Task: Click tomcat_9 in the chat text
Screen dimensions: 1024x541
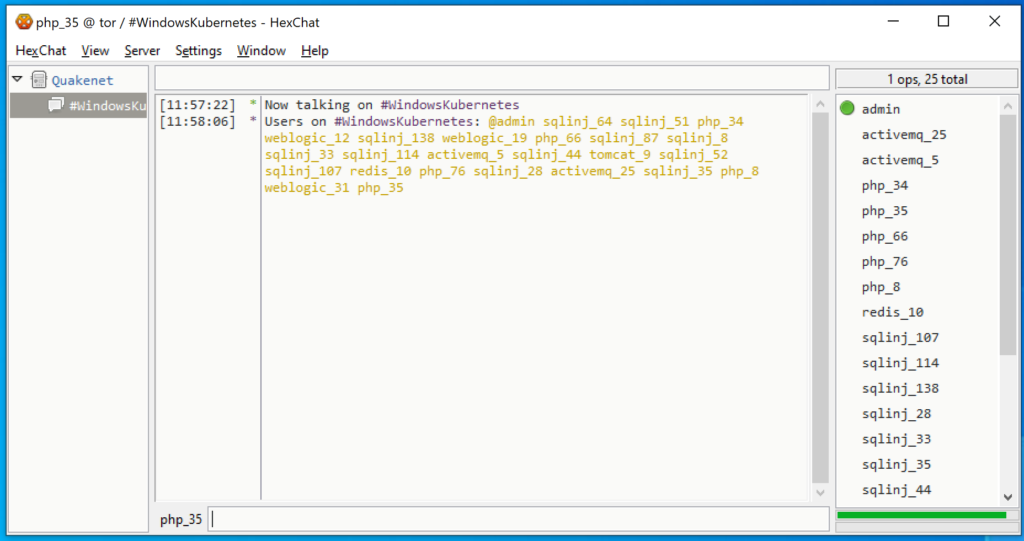Action: (620, 155)
